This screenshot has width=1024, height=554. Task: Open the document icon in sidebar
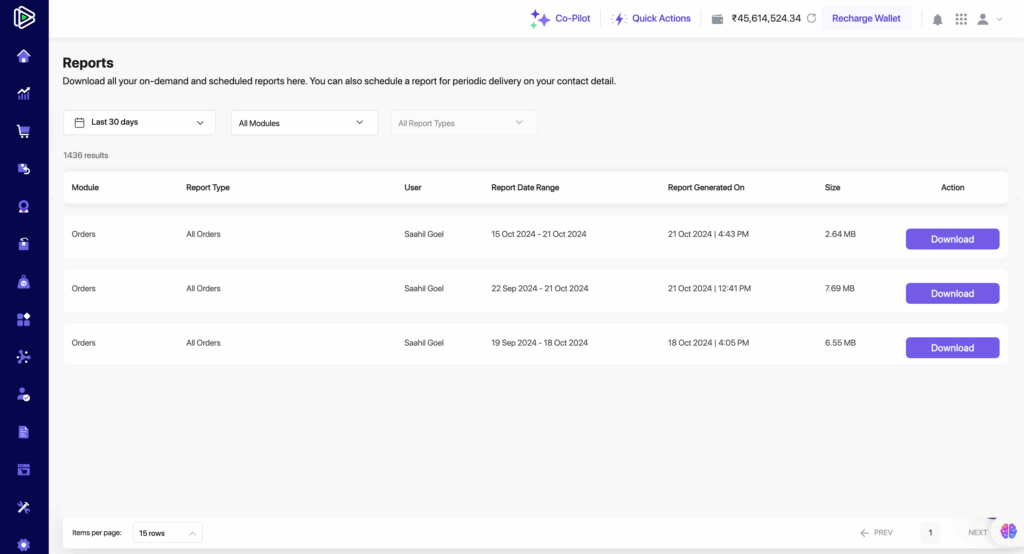coord(24,432)
